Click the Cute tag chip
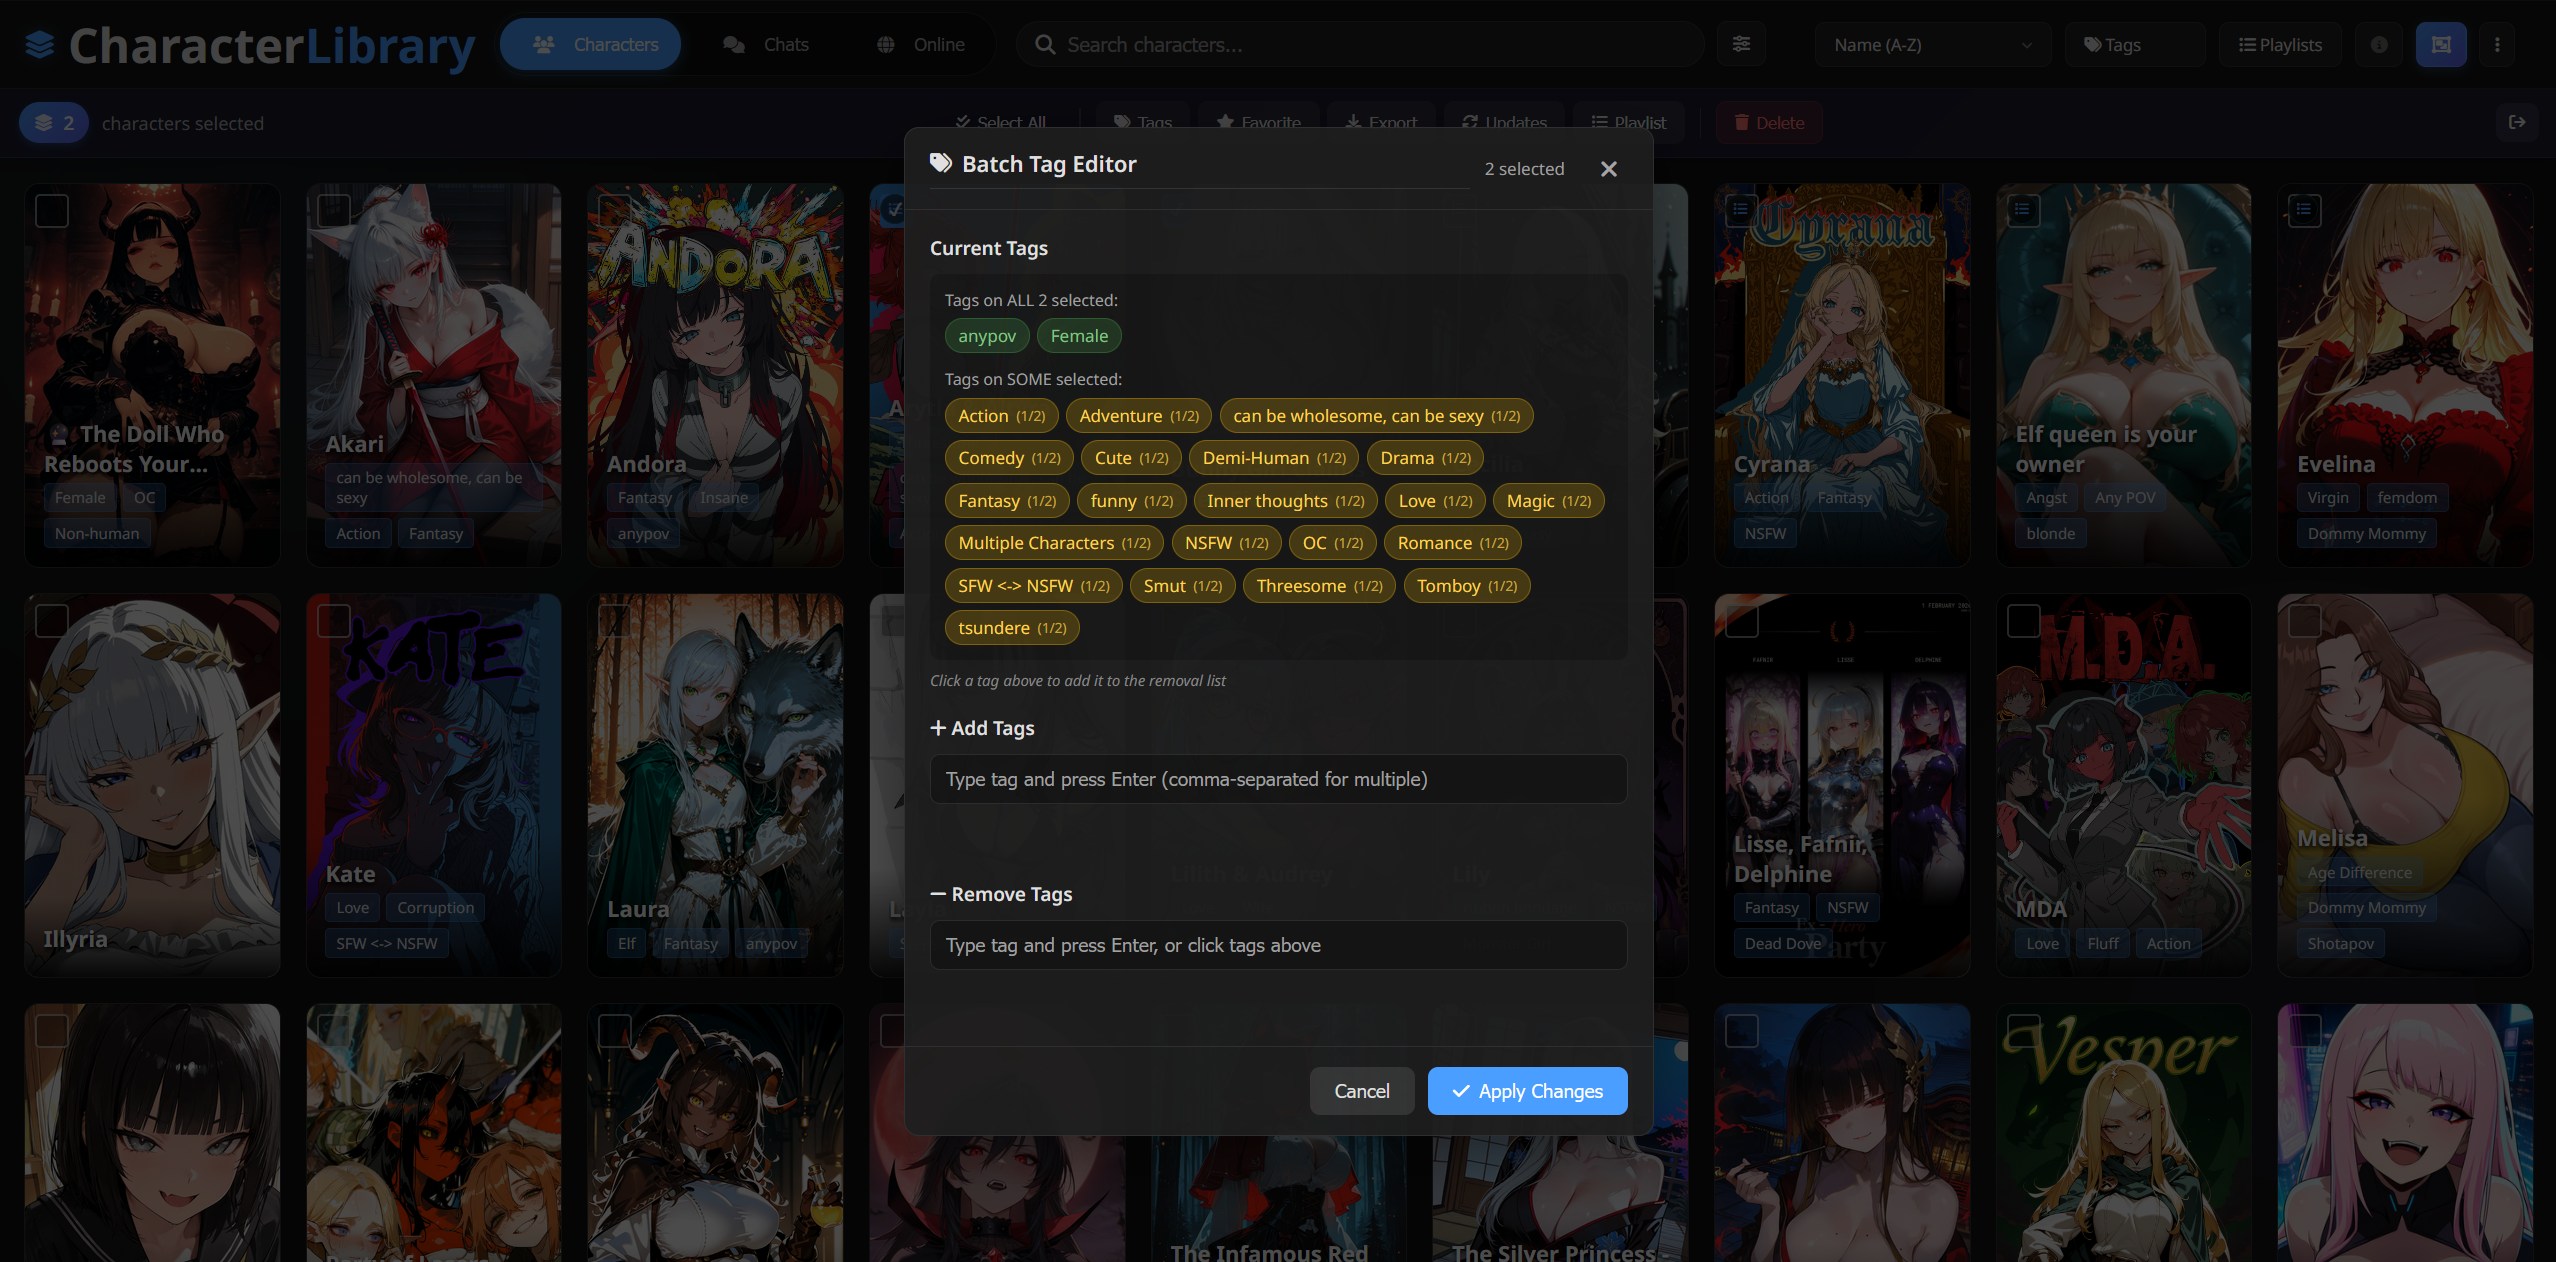 [1131, 458]
